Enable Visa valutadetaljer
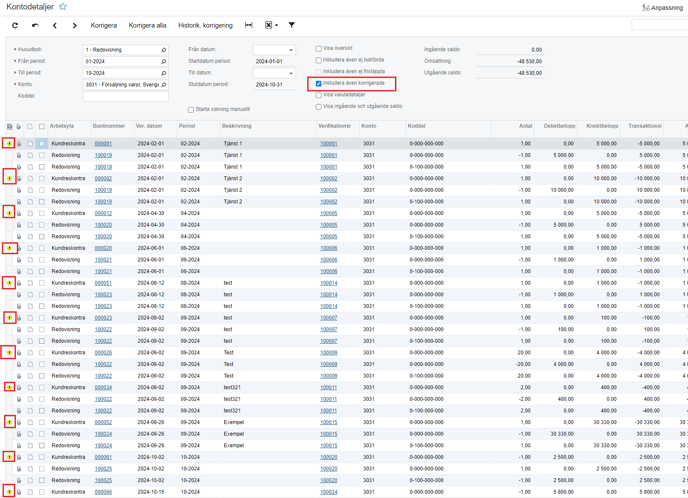Viewport: 688px width, 498px height. 319,95
